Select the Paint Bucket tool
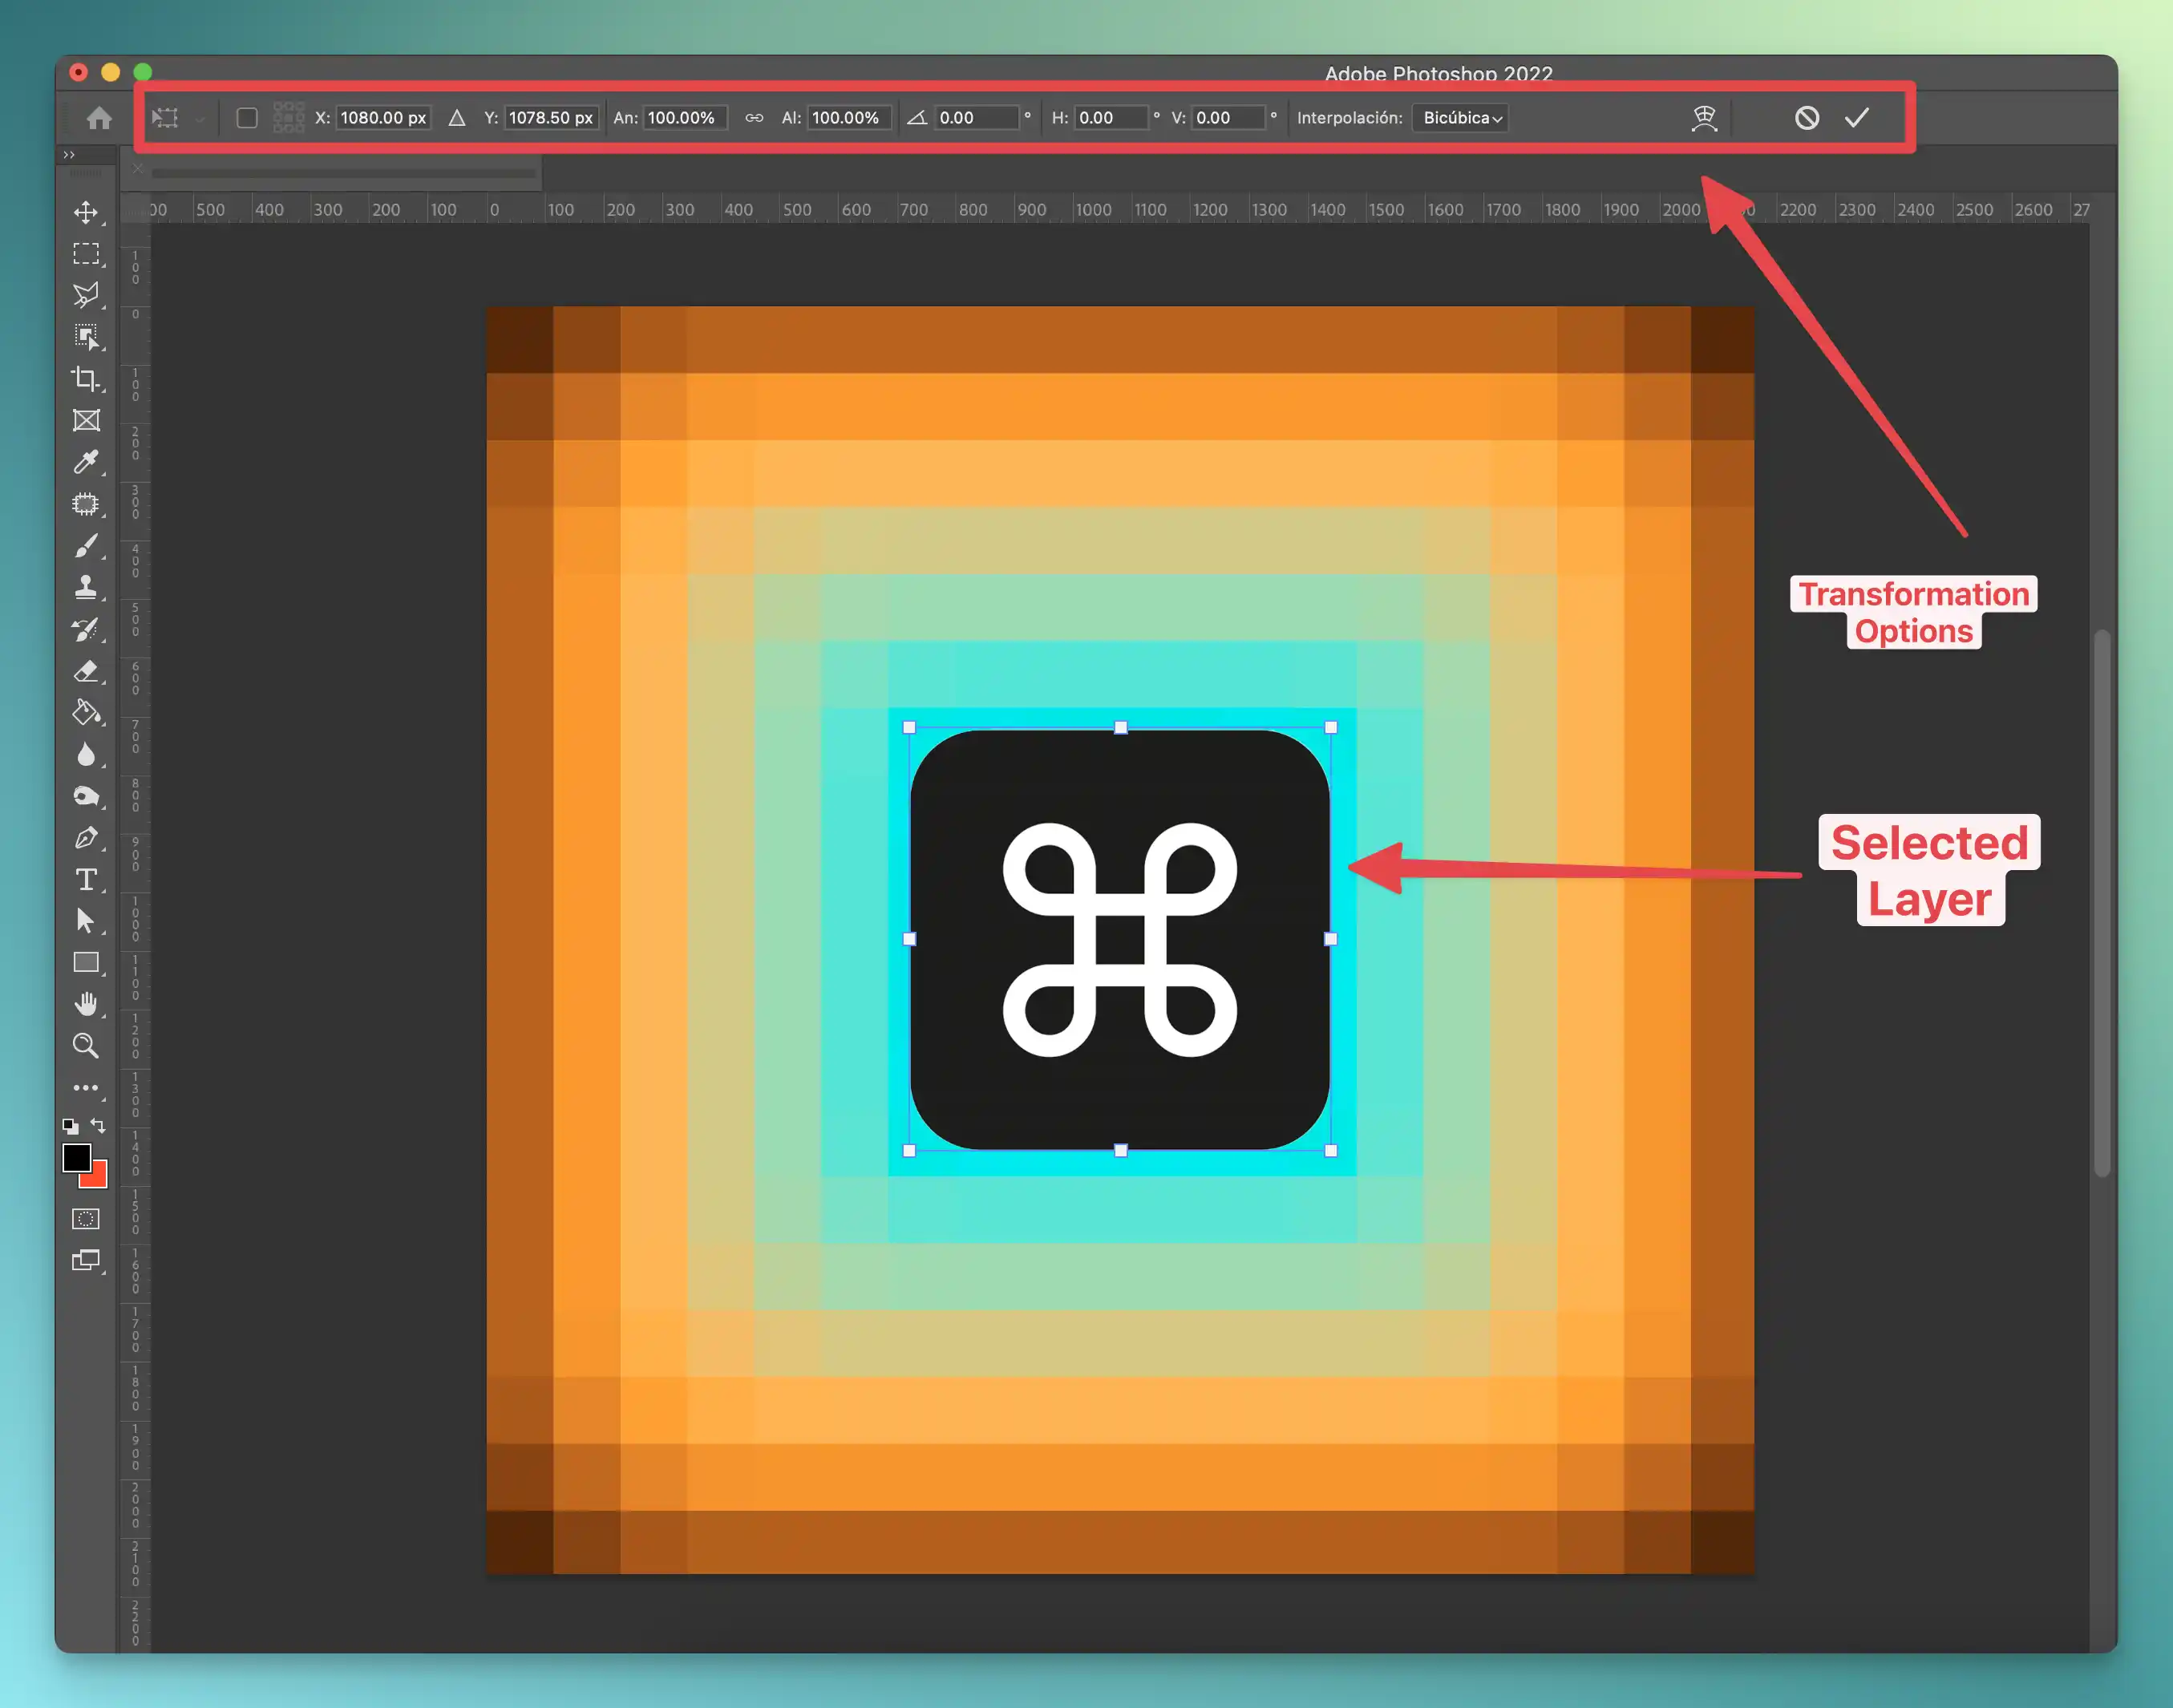The height and width of the screenshot is (1708, 2173). 86,712
